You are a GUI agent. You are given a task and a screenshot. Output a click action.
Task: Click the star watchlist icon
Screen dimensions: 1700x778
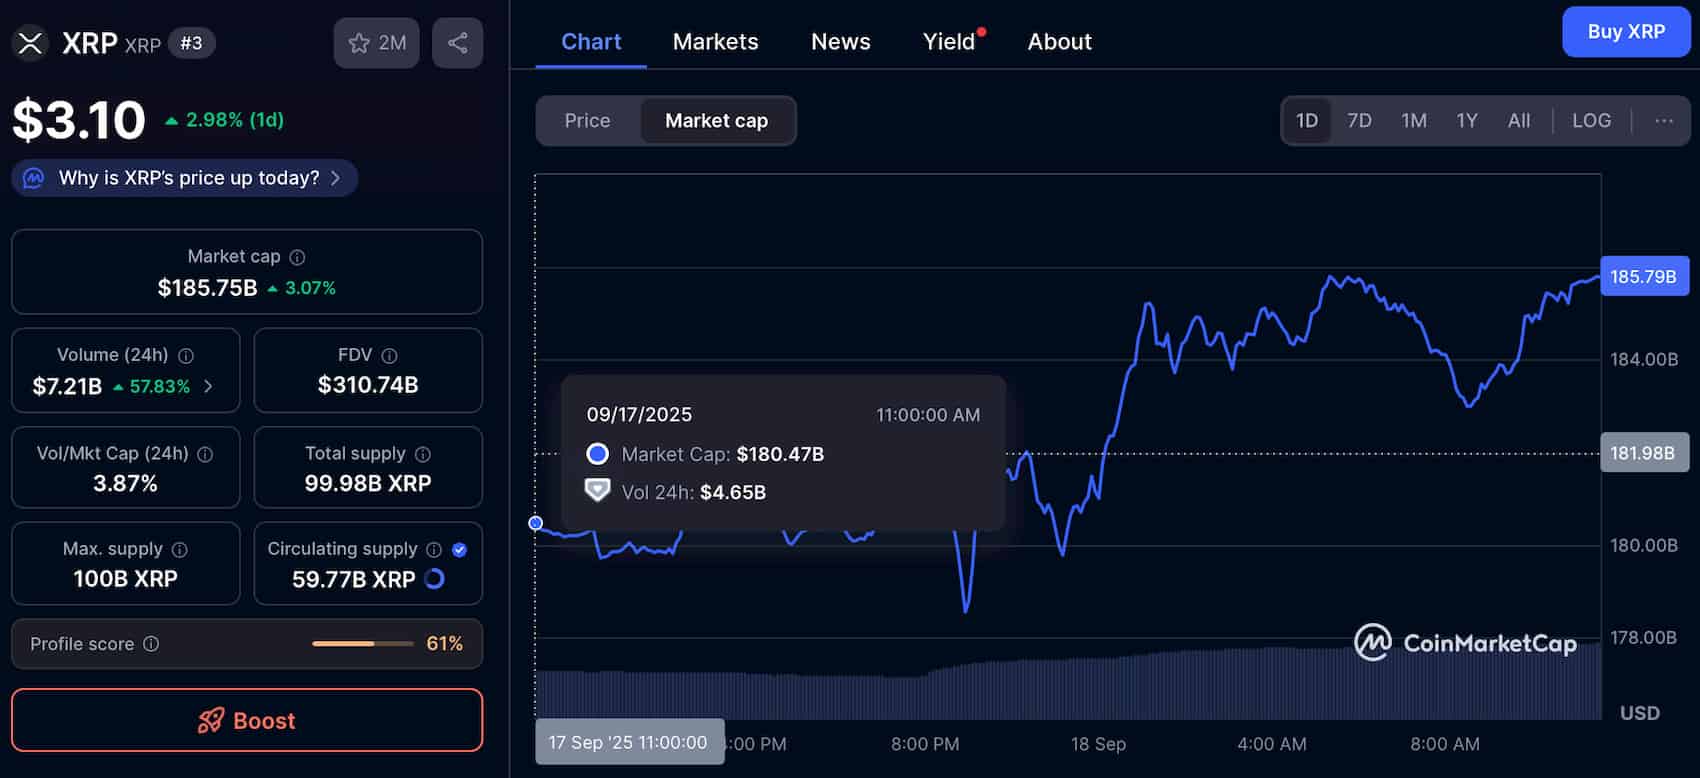359,43
